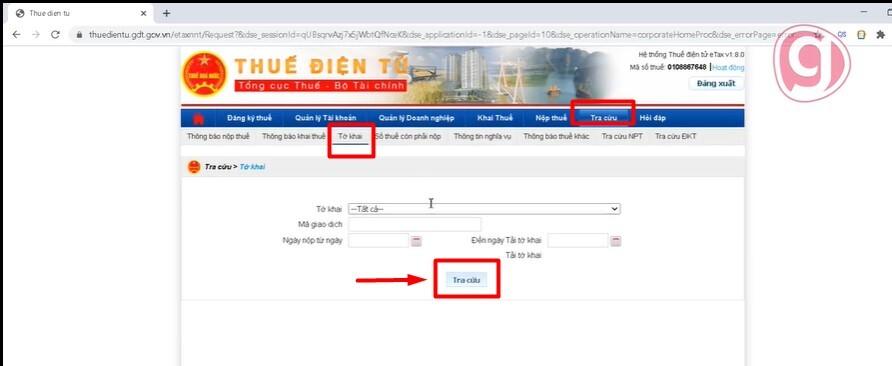Open the Nộp thuế menu
This screenshot has height=366, width=892.
pos(551,118)
